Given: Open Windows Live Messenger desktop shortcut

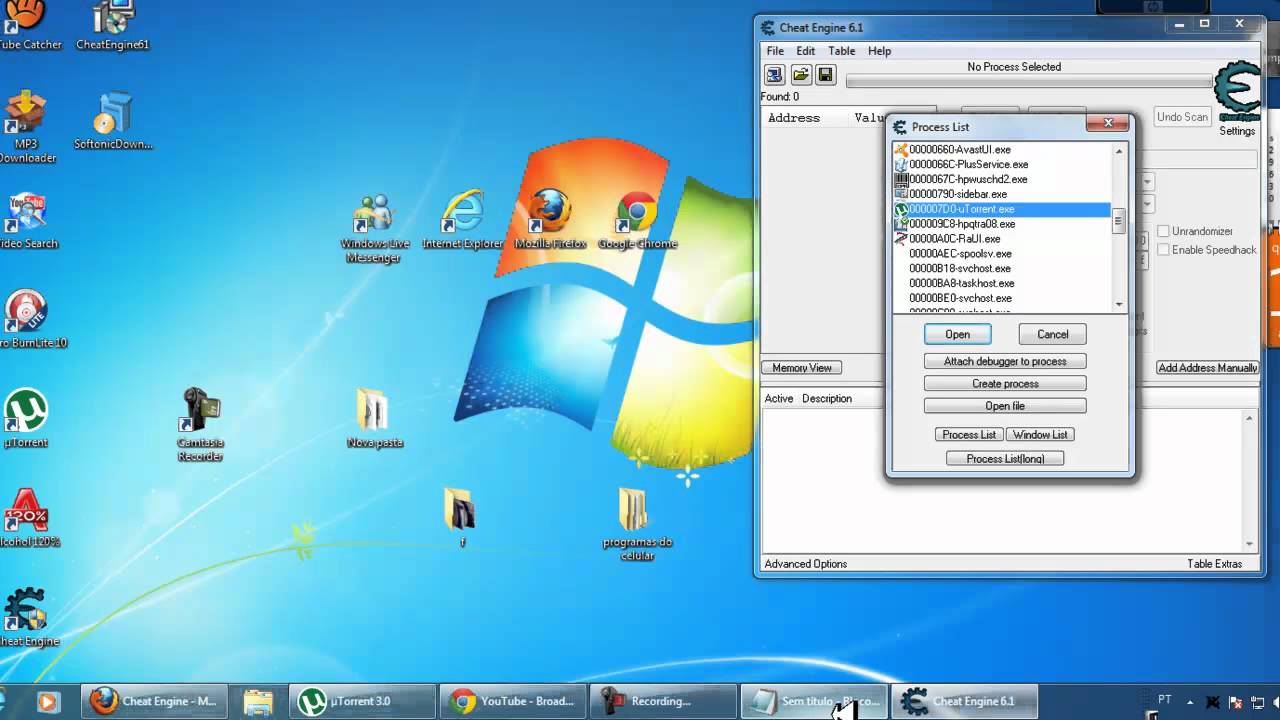Looking at the screenshot, I should 375,228.
